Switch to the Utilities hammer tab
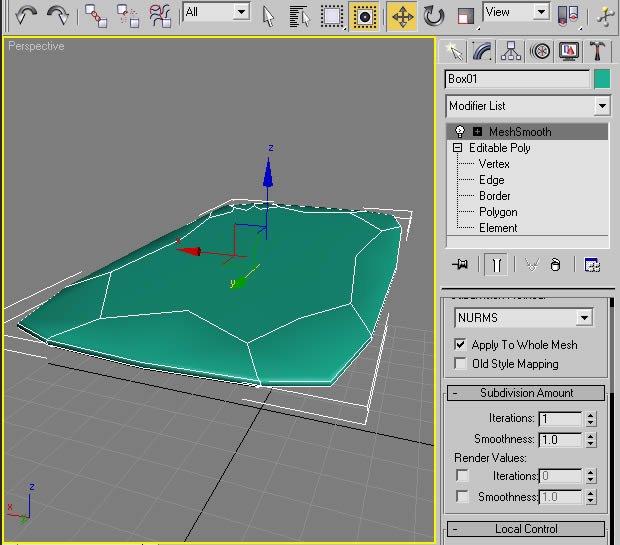This screenshot has width=620, height=545. pos(598,51)
